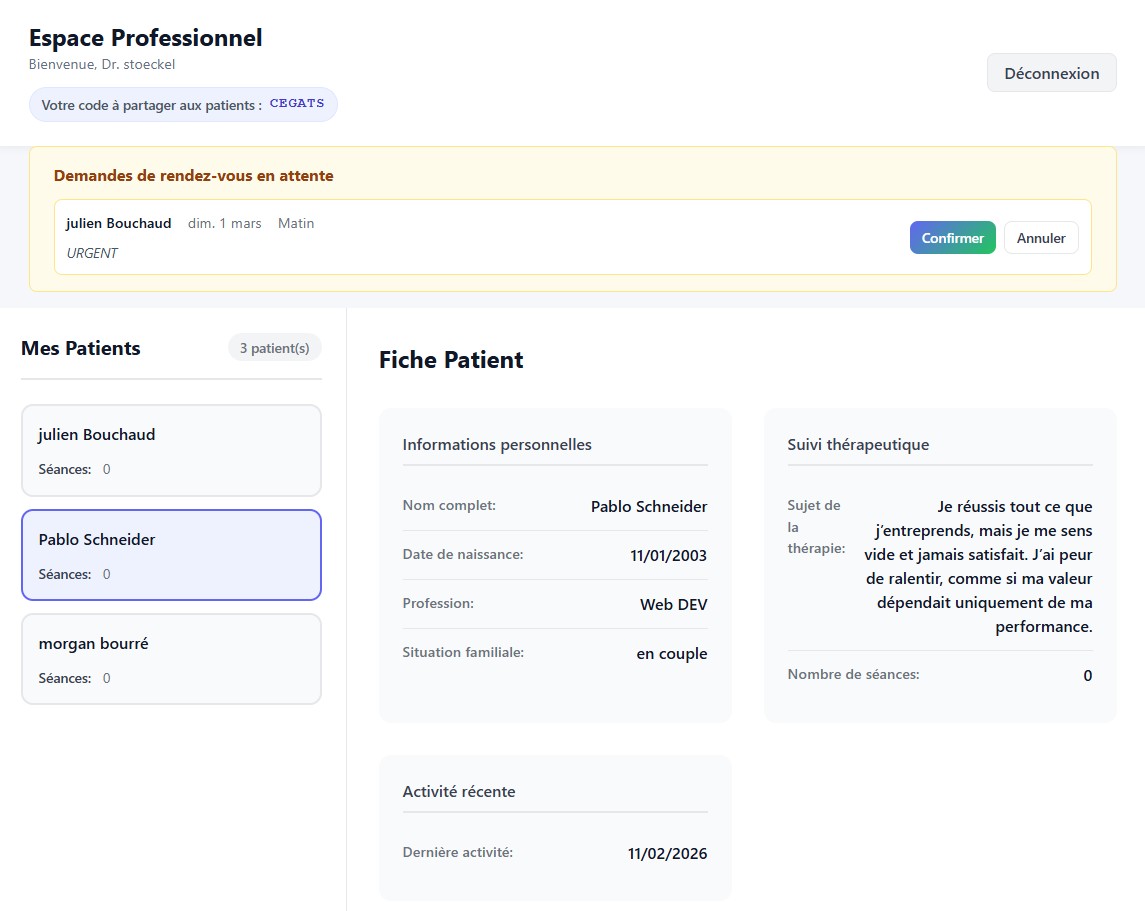The image size is (1145, 911).
Task: Click the dim. 1 mars appointment date
Action: pos(224,223)
